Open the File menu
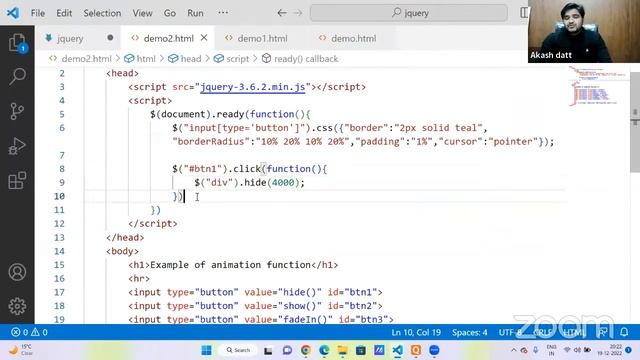This screenshot has width=640, height=360. tap(38, 13)
